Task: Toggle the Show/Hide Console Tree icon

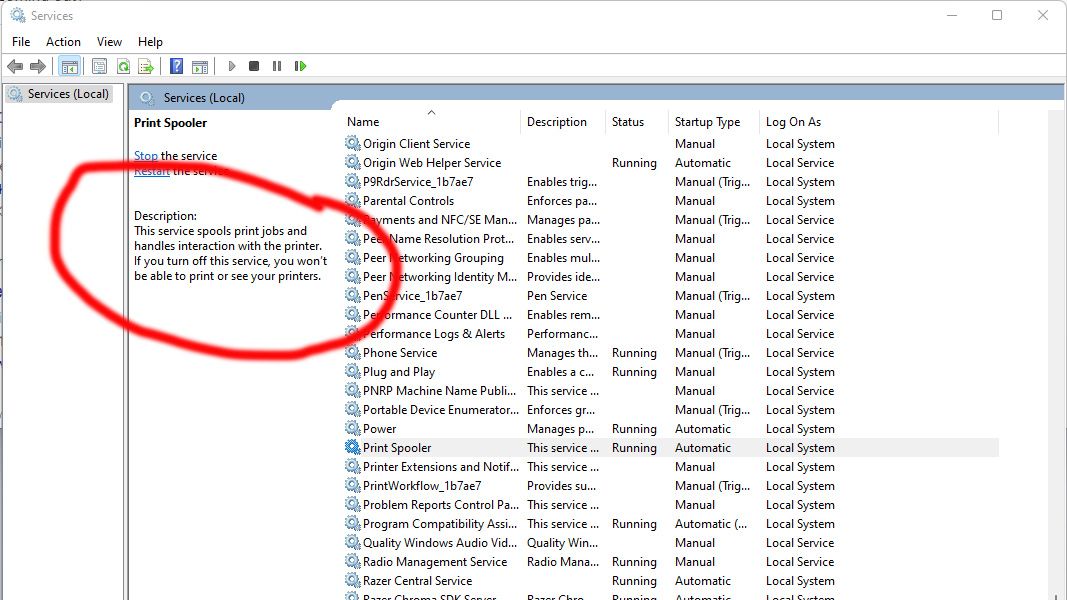Action: 68,66
